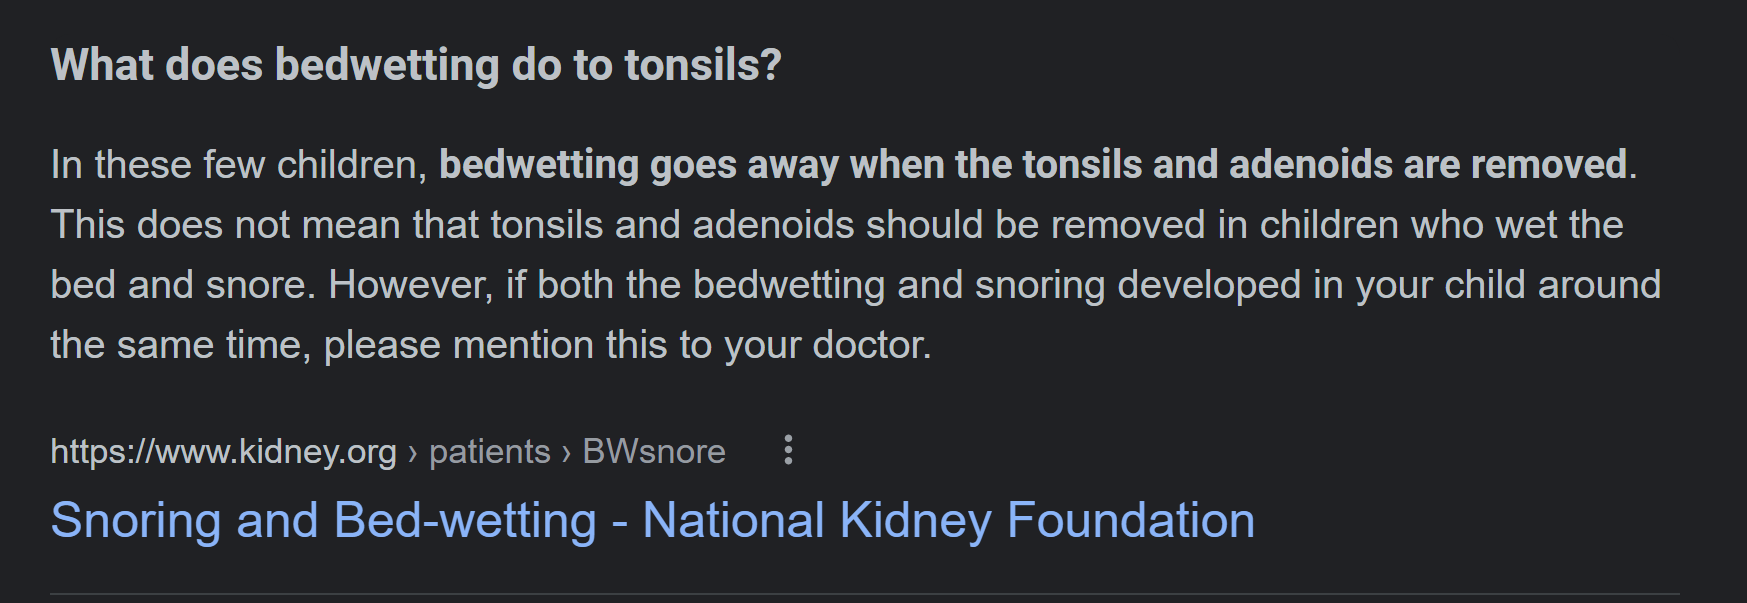This screenshot has width=1747, height=603.
Task: Open the Snoring and Bed-wetting result link
Action: 652,521
